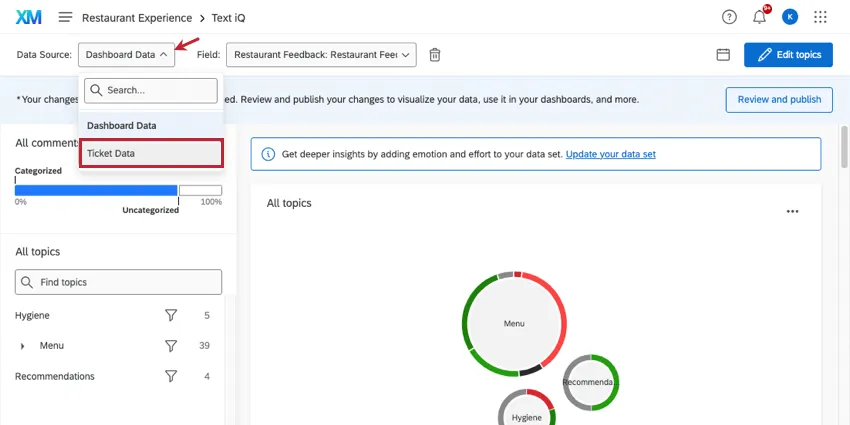View notifications bell icon

pyautogui.click(x=760, y=17)
